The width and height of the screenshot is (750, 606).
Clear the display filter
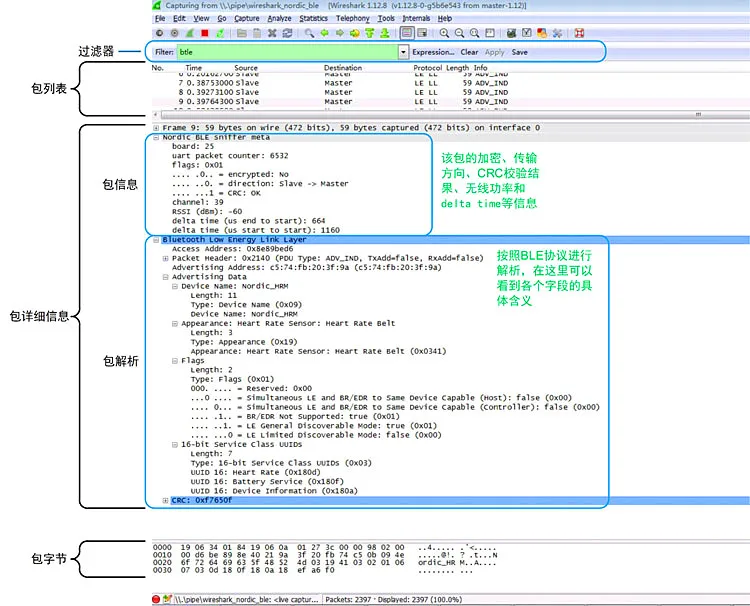tap(469, 52)
